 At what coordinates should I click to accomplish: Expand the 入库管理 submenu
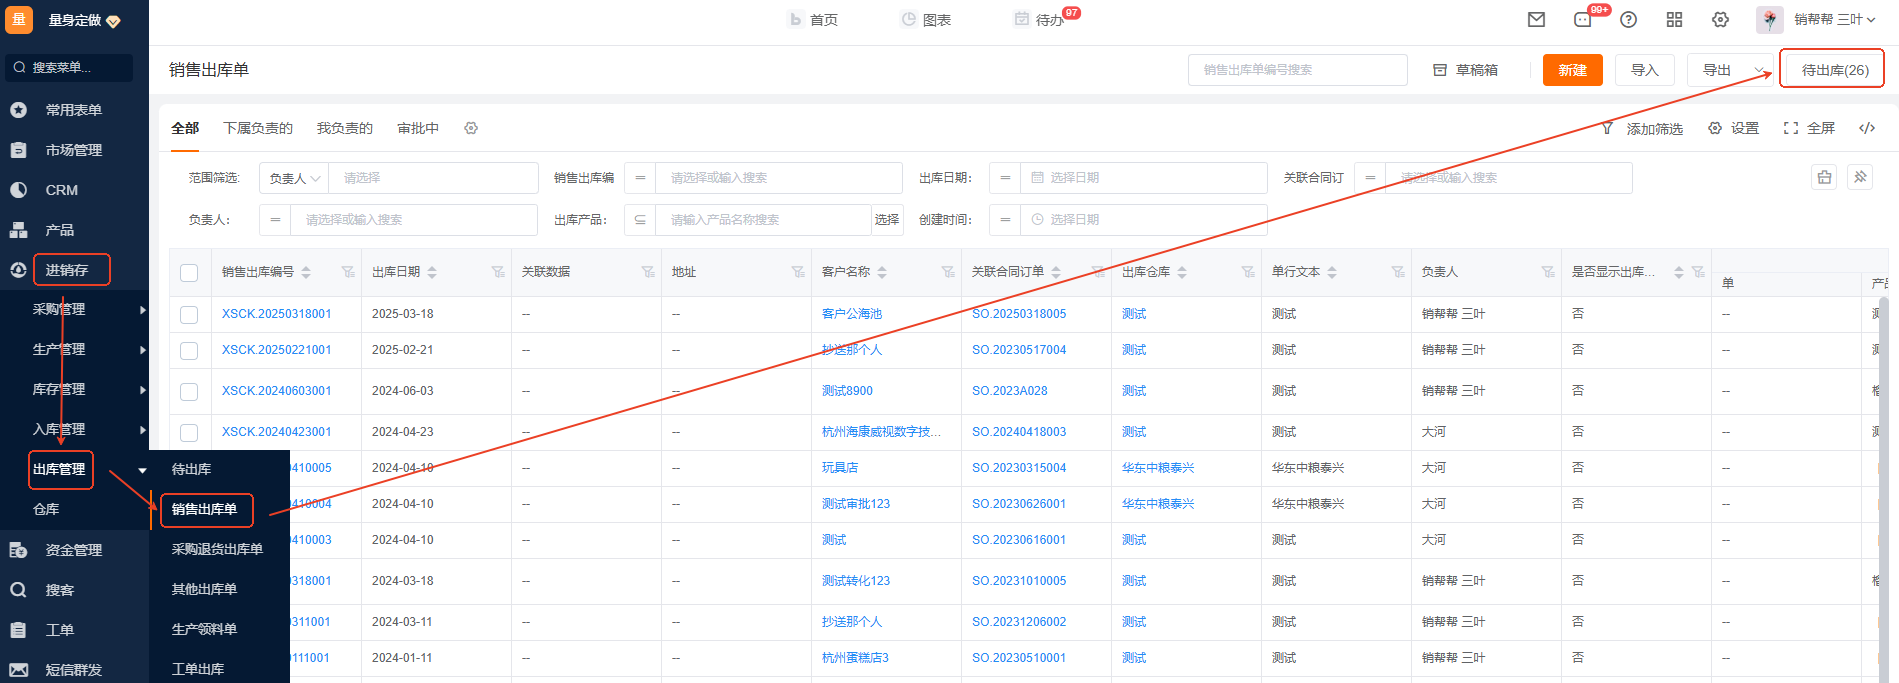142,430
